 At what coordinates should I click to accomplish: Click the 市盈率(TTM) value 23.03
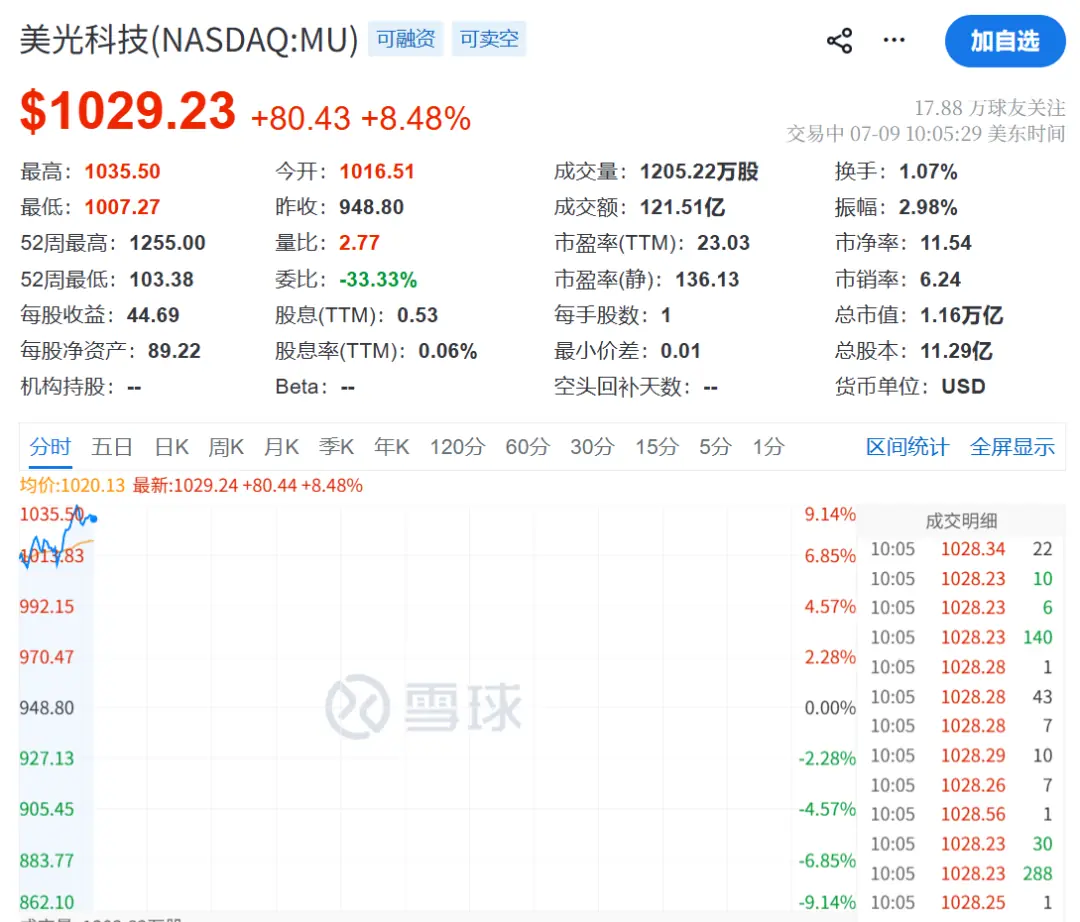[723, 243]
